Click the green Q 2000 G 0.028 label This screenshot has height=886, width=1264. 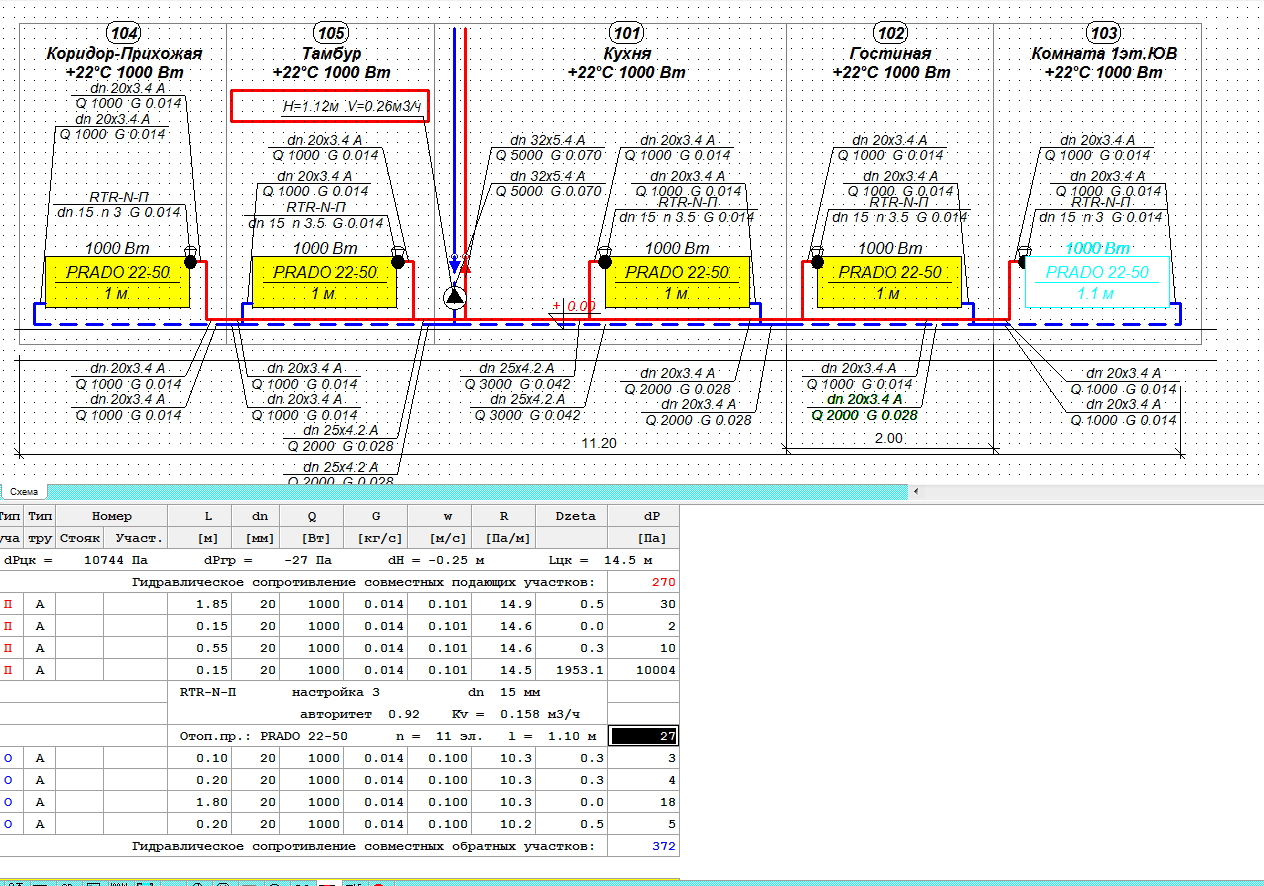click(x=864, y=415)
